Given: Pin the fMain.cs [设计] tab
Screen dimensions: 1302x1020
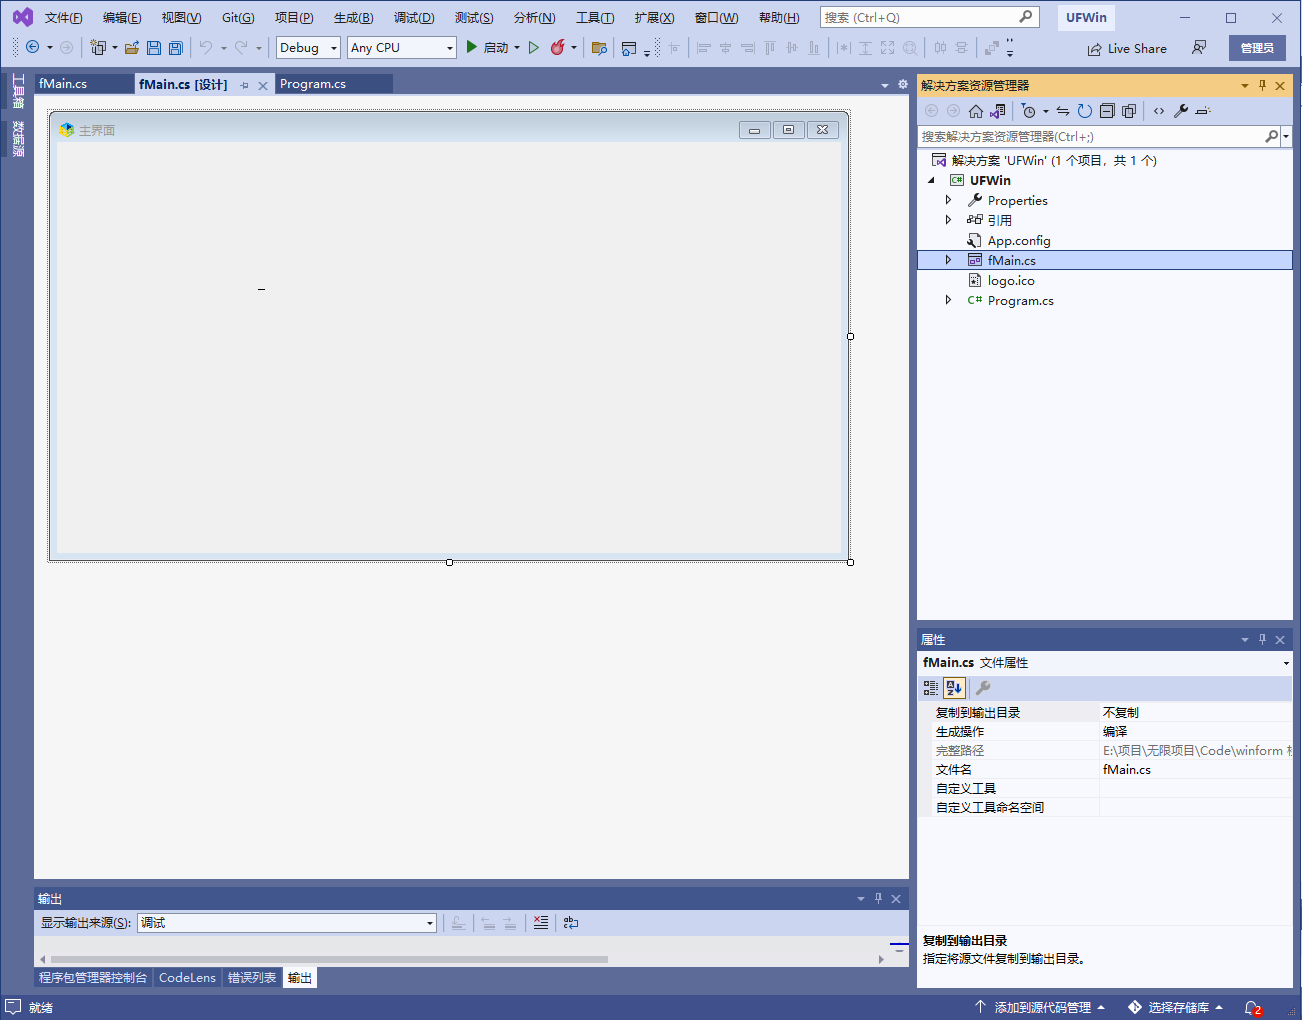Looking at the screenshot, I should click(245, 85).
